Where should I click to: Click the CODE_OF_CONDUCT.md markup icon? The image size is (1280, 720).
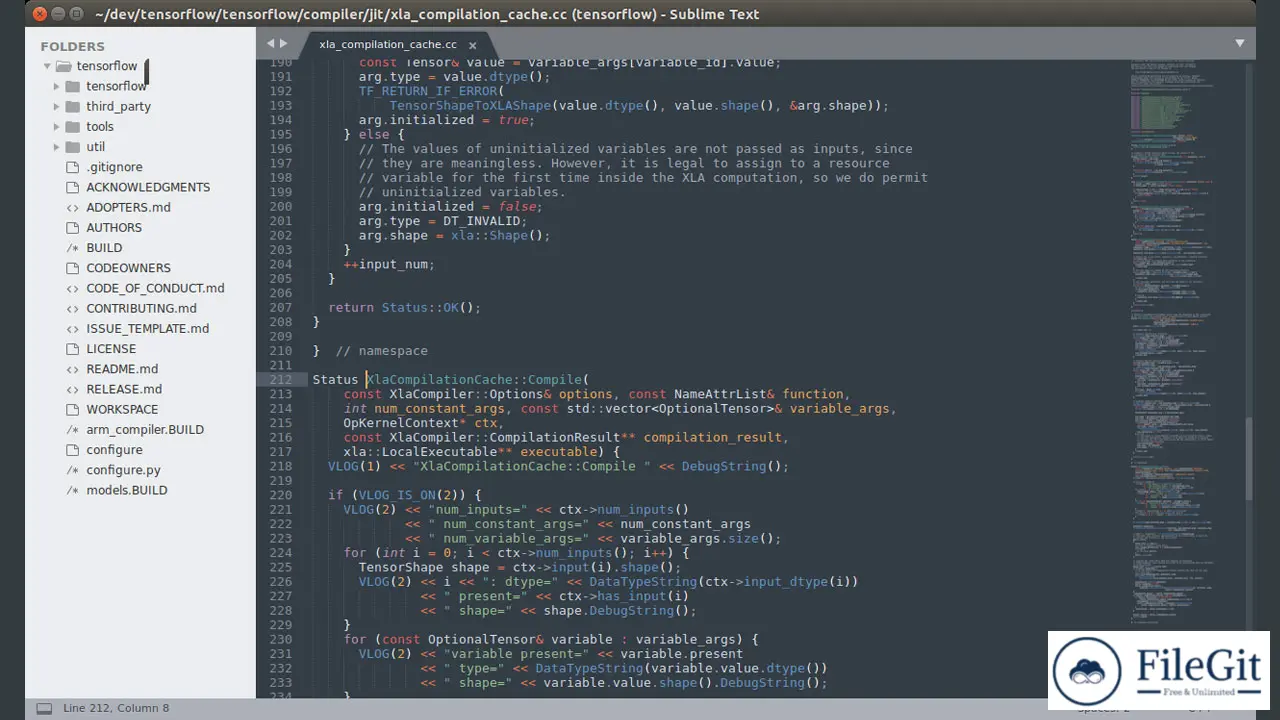[x=72, y=288]
